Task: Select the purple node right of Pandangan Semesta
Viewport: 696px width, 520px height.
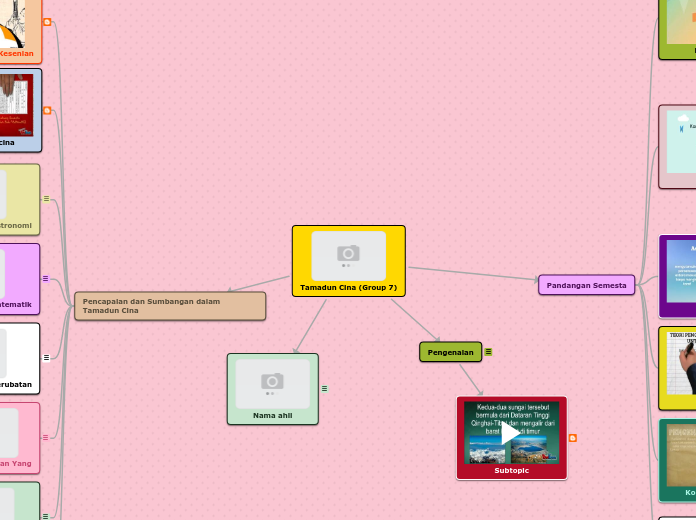Action: coord(679,275)
